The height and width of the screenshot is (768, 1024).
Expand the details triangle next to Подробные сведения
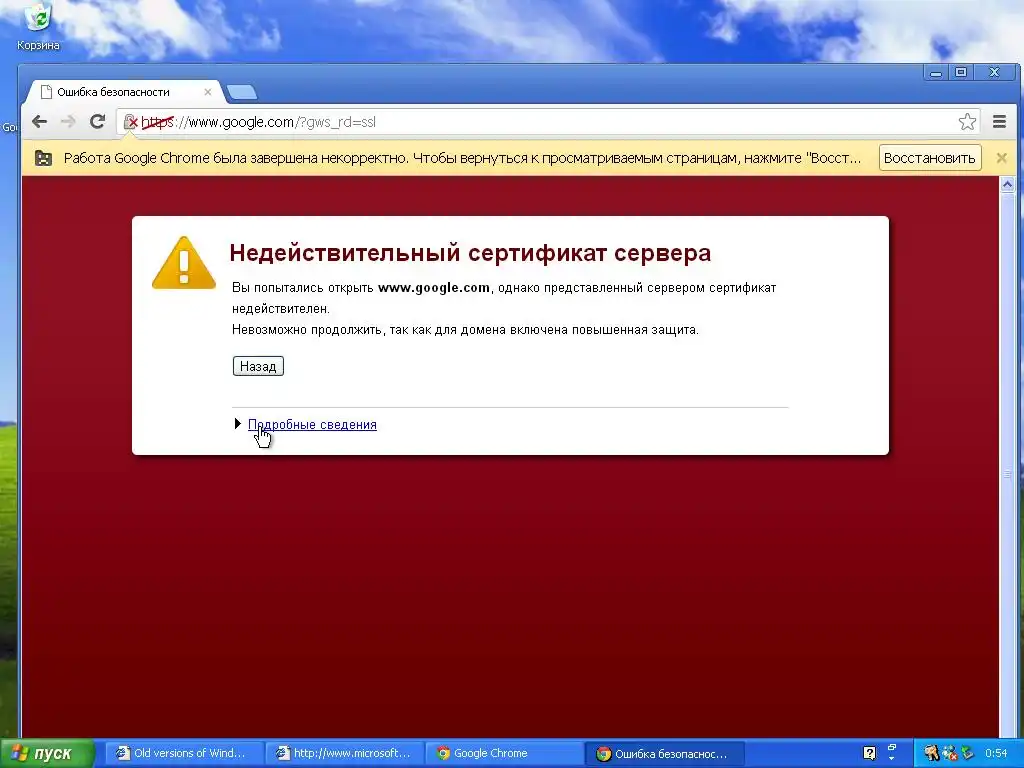click(x=238, y=424)
